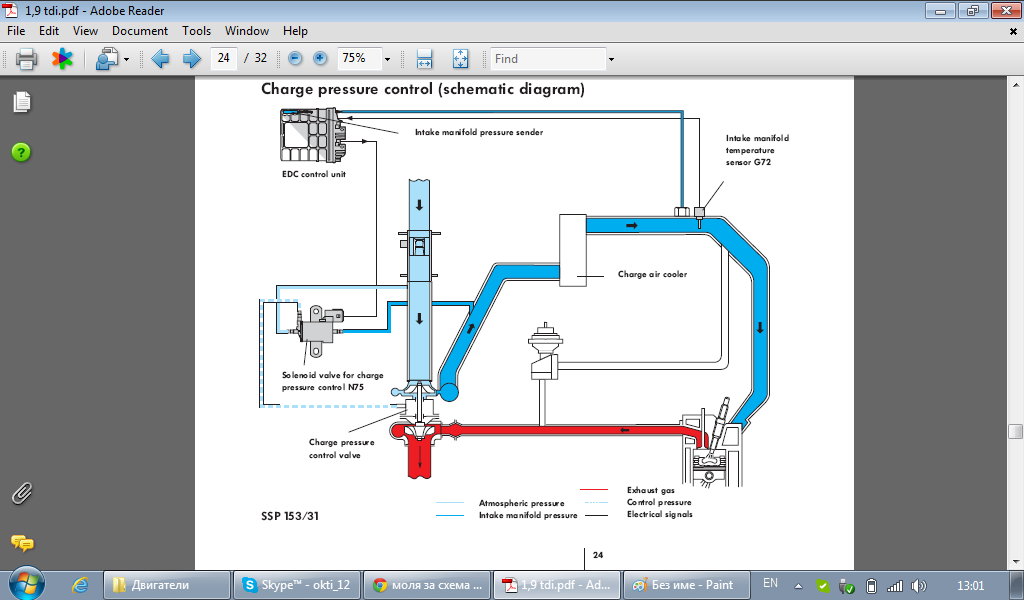Open the colorful collaboration star icon

[x=62, y=59]
